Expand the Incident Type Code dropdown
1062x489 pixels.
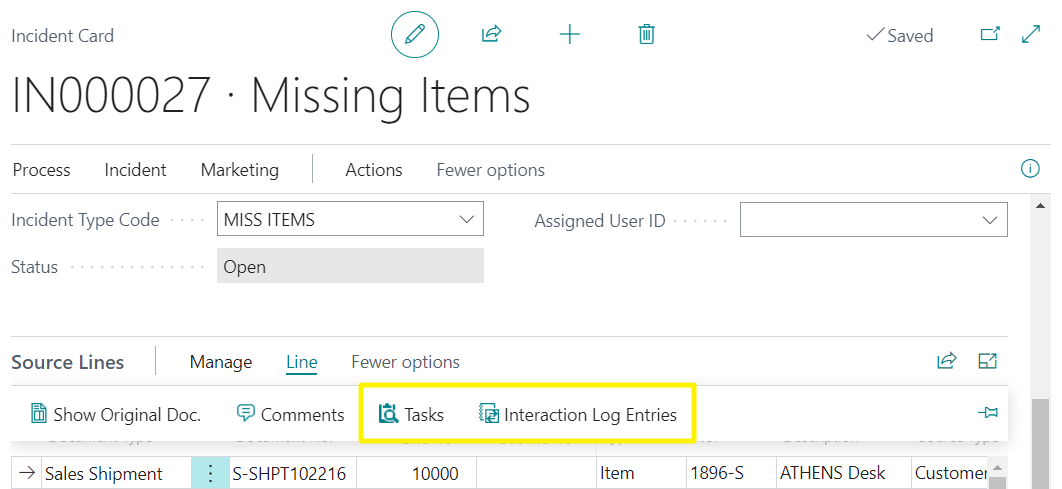point(466,219)
